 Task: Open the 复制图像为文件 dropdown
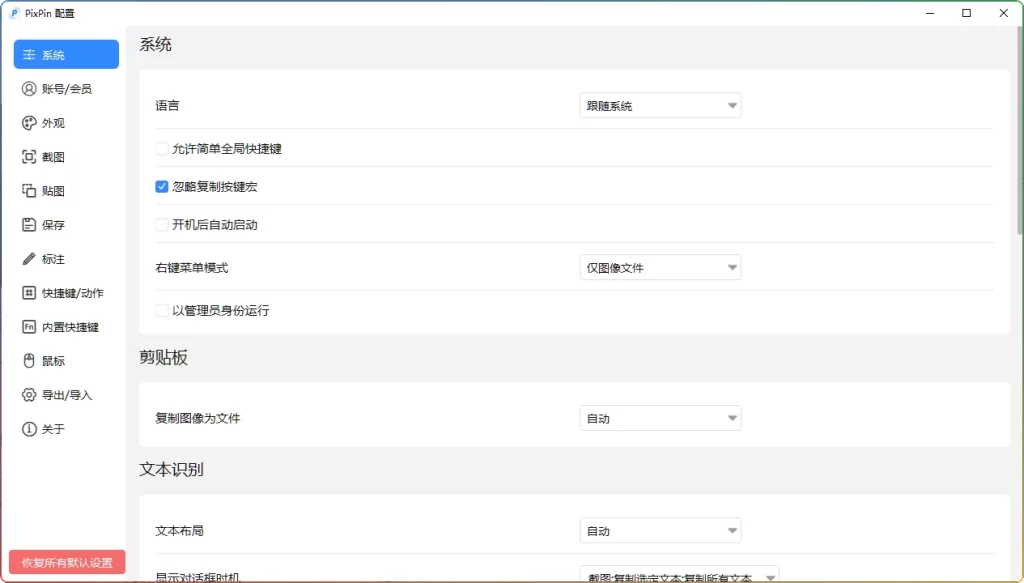point(660,418)
